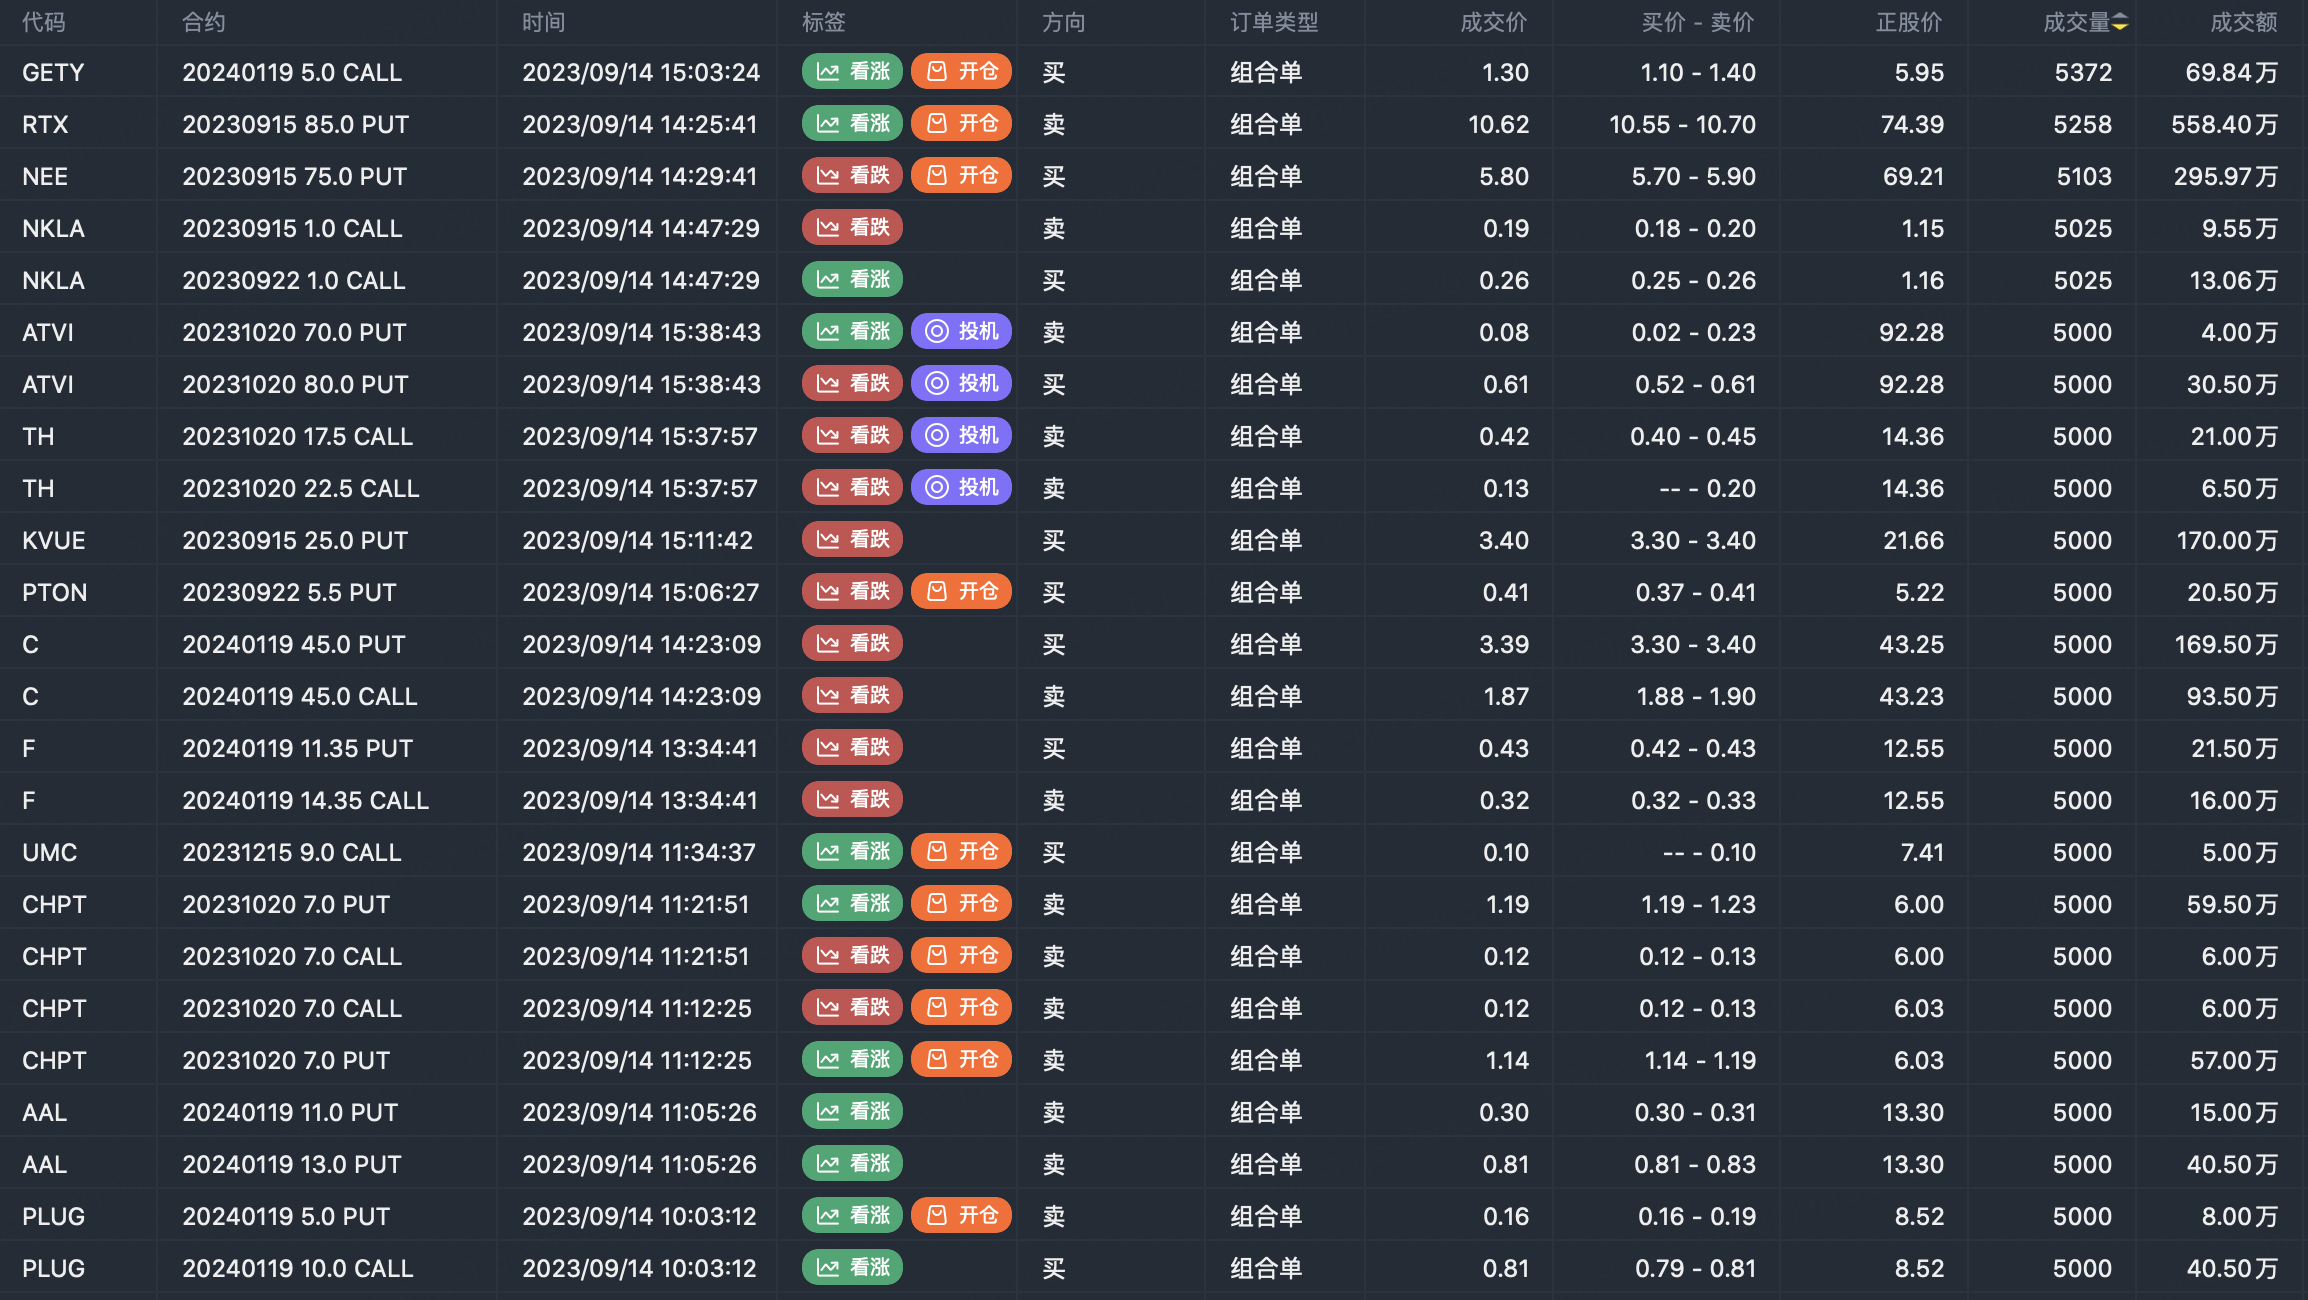Sort by 成交额 column header
This screenshot has width=2308, height=1300.
tap(2243, 22)
